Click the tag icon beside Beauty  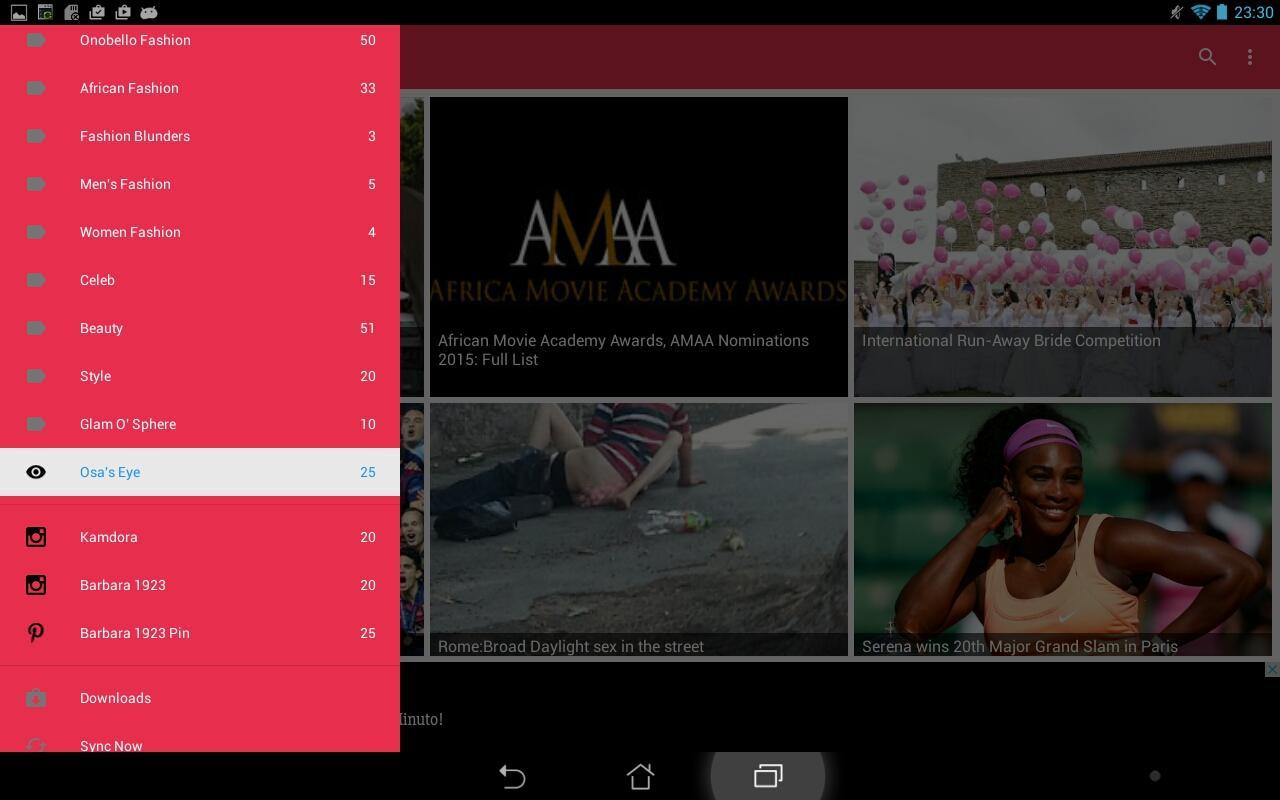pyautogui.click(x=36, y=328)
